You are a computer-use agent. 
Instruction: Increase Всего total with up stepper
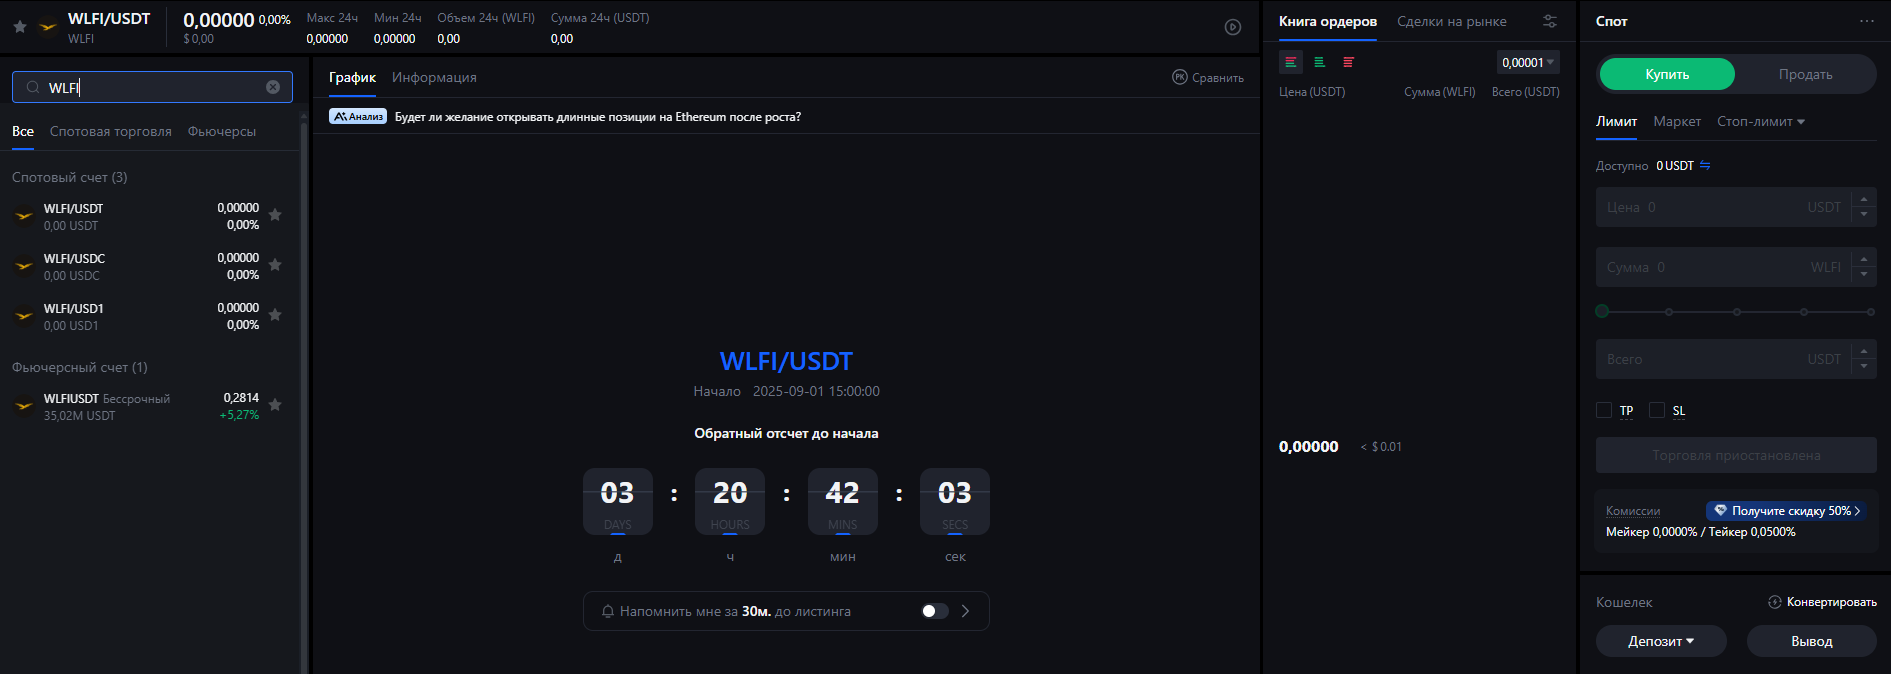pos(1864,351)
